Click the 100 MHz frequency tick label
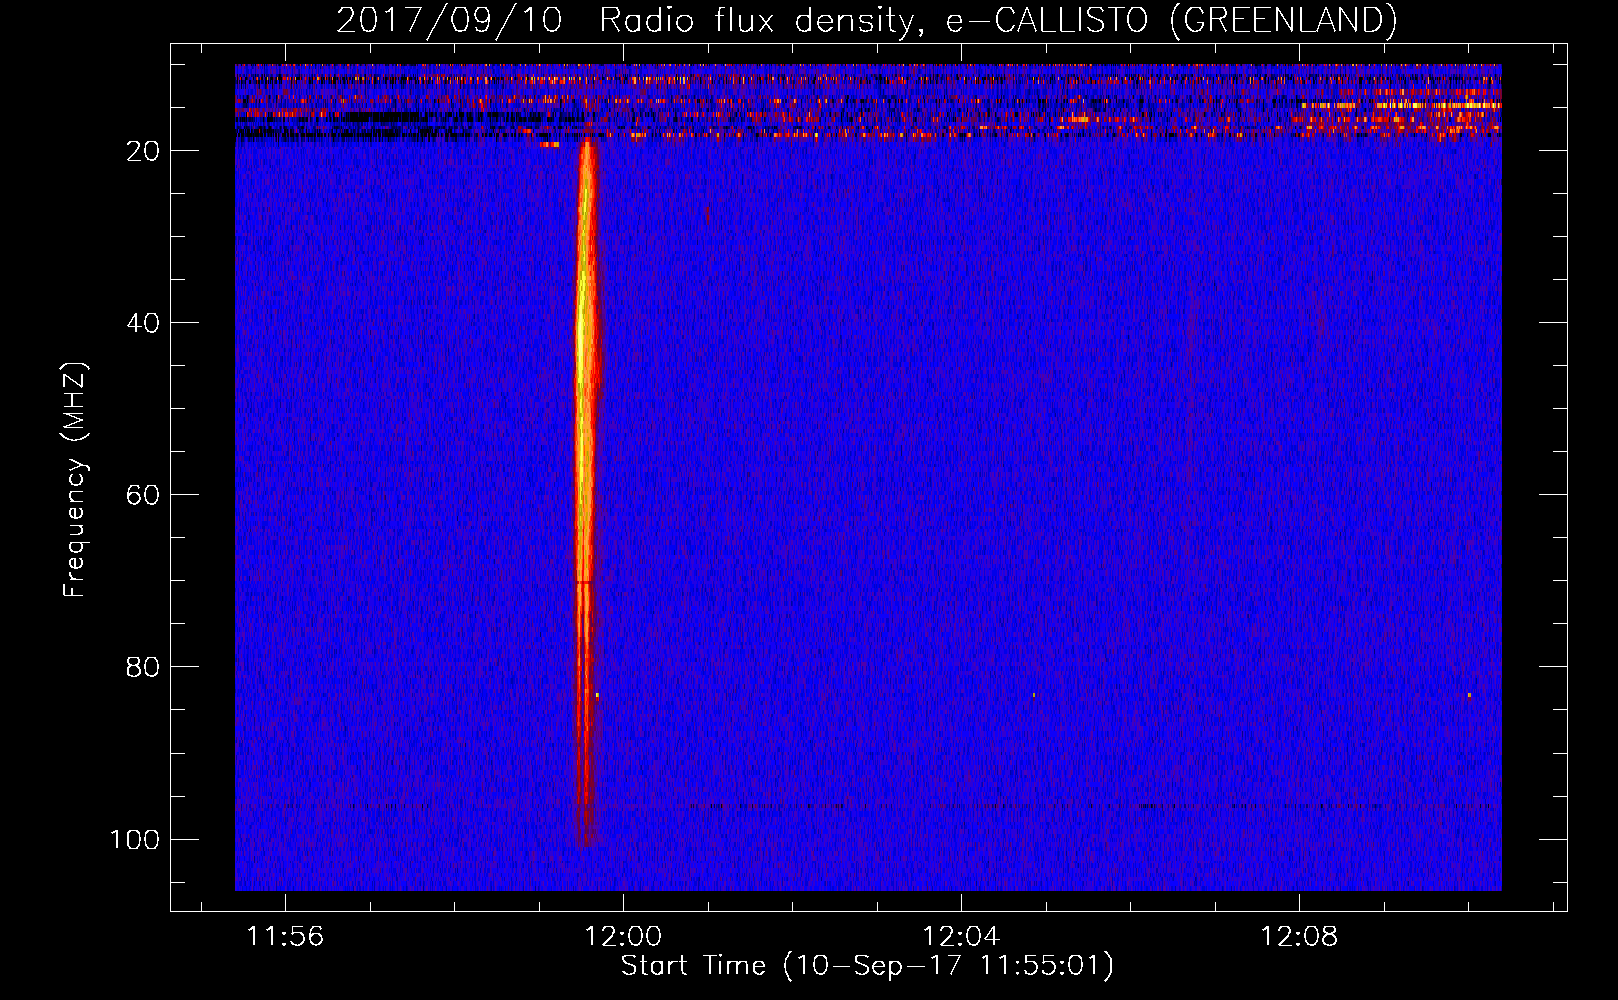The height and width of the screenshot is (1000, 1618). point(135,839)
